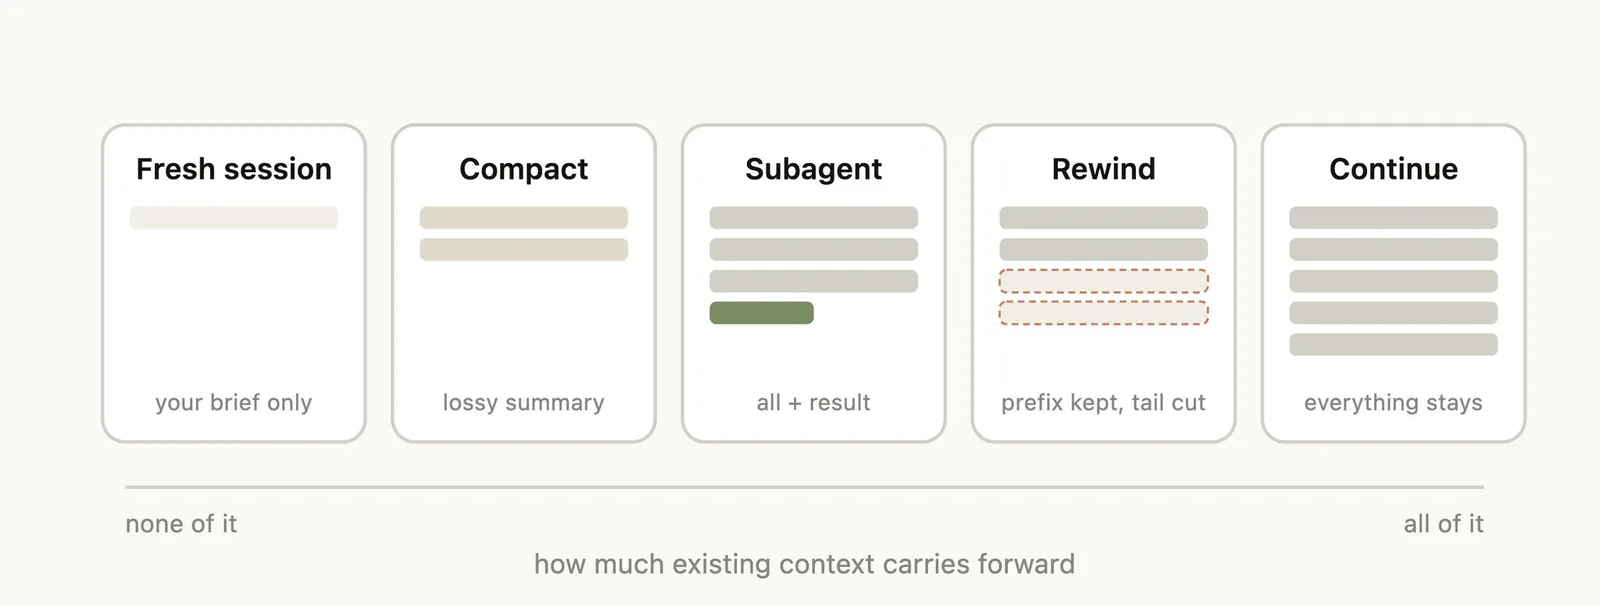Click the first dashed red bar in Rewind
This screenshot has height=605, width=1600.
(x=1103, y=281)
